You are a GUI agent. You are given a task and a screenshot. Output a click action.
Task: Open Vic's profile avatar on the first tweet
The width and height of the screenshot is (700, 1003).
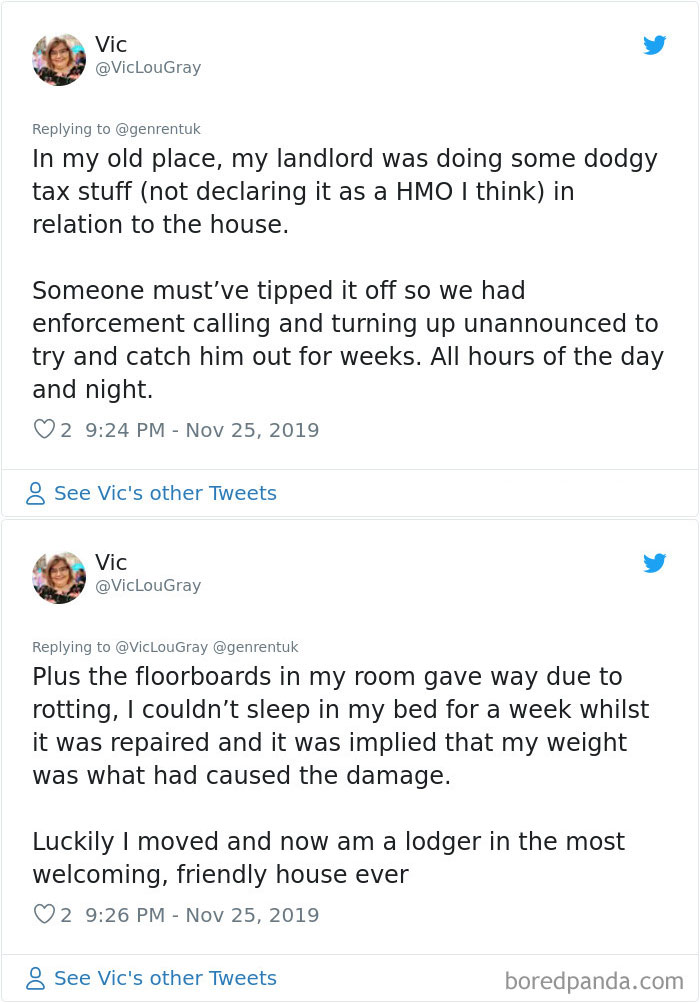click(x=58, y=59)
